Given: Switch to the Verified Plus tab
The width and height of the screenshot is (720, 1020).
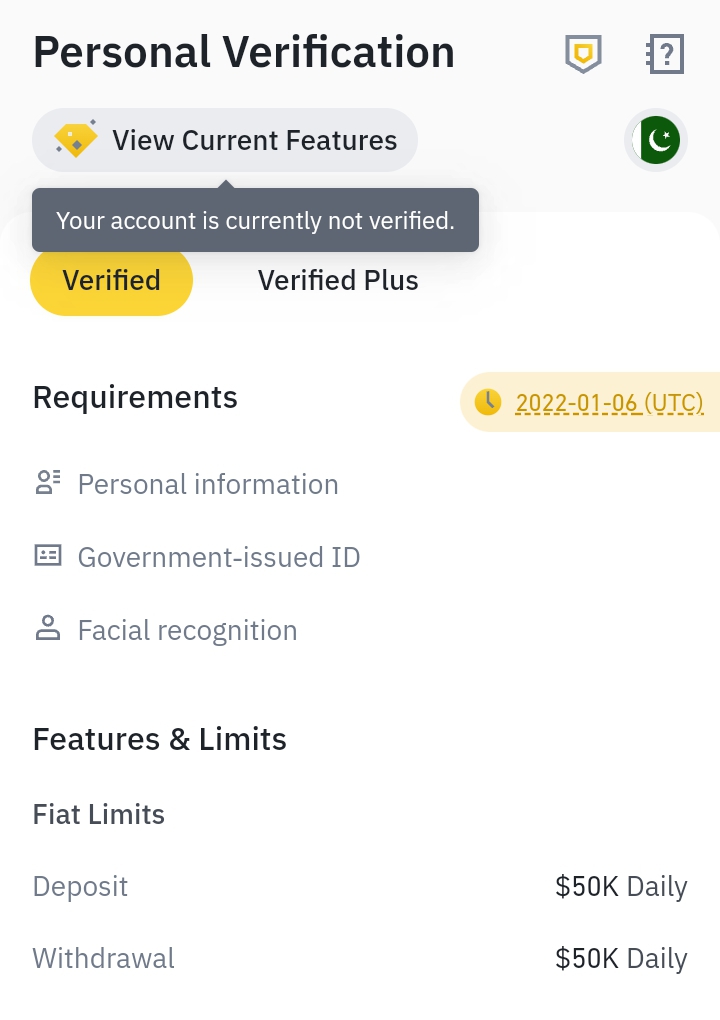Looking at the screenshot, I should 338,280.
